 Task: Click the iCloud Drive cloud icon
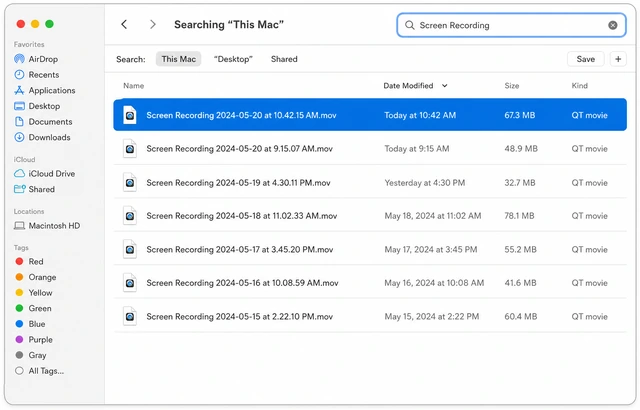(19, 173)
